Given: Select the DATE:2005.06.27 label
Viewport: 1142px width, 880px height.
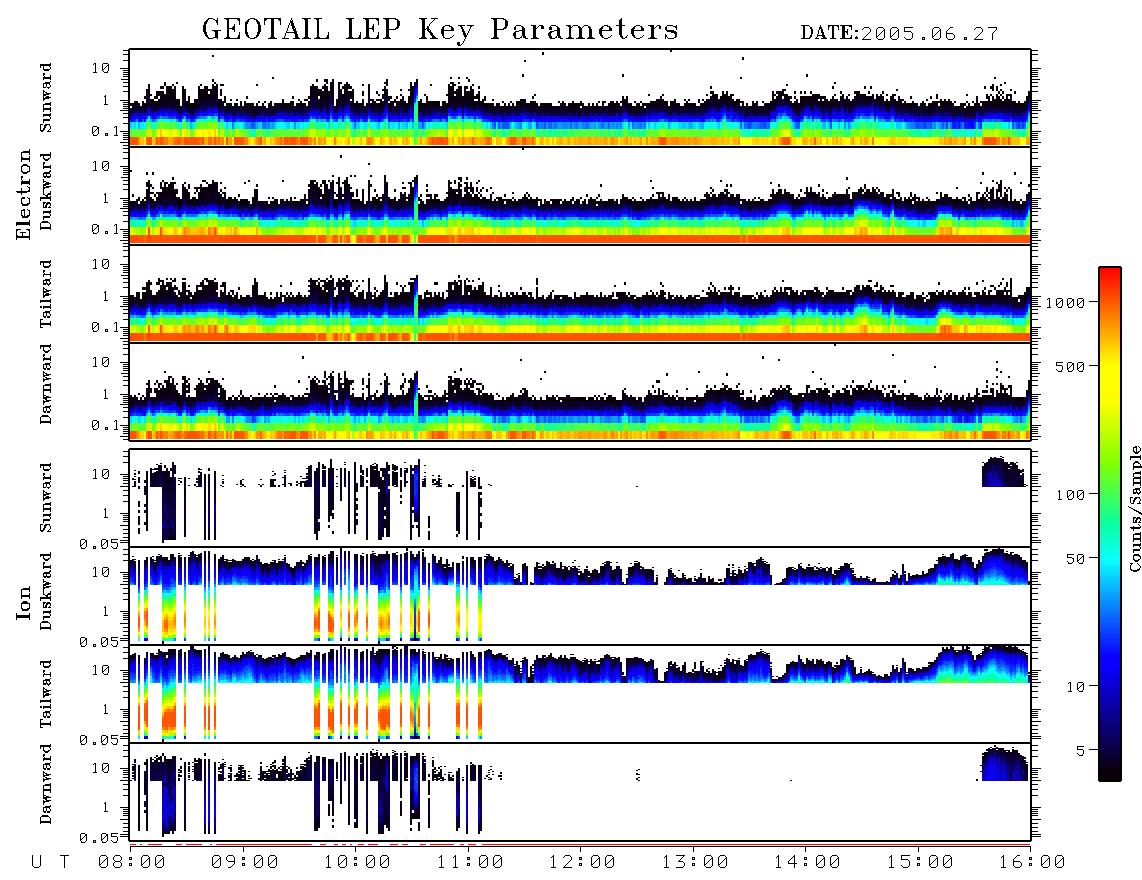Looking at the screenshot, I should 899,34.
